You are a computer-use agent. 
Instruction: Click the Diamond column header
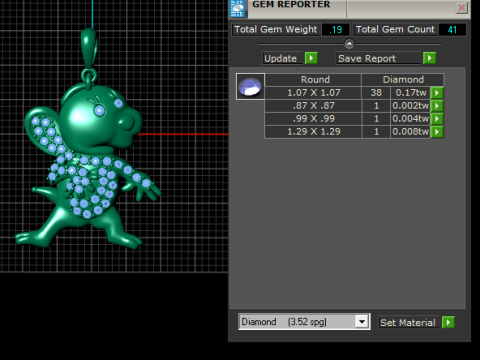[403, 80]
